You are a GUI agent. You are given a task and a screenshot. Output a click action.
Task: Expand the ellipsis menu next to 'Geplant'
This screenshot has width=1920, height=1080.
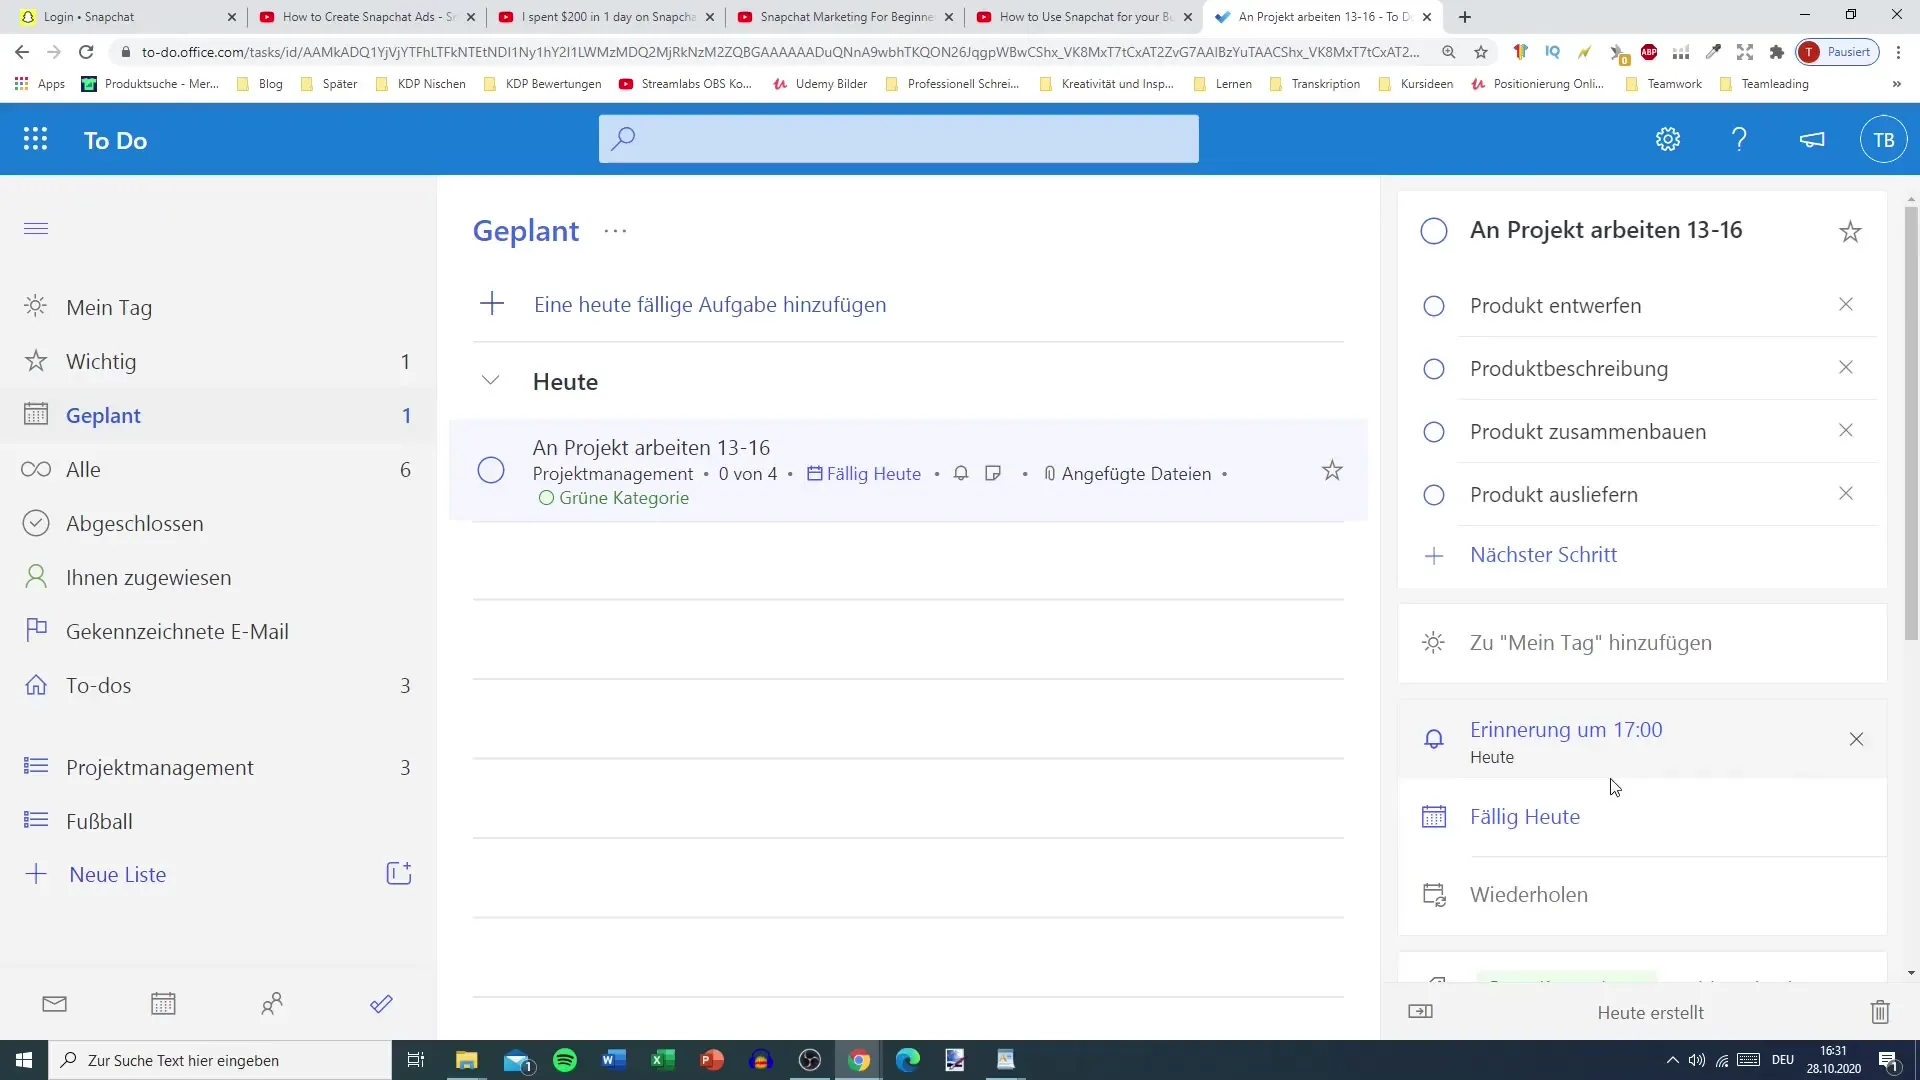pyautogui.click(x=615, y=229)
